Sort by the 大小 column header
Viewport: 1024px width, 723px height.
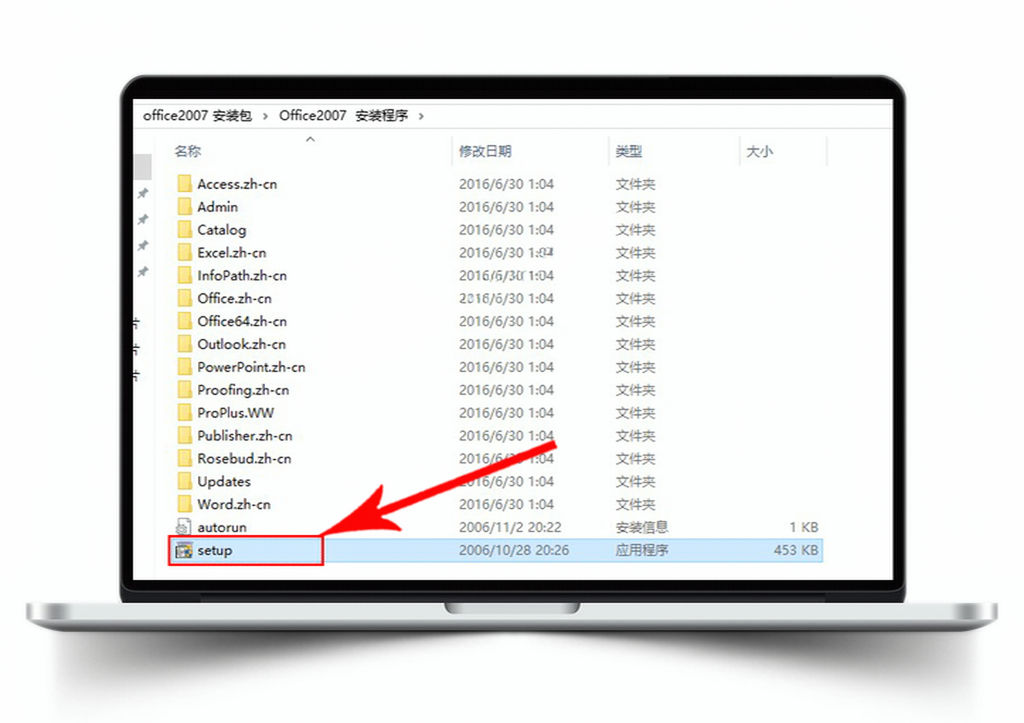pyautogui.click(x=759, y=152)
